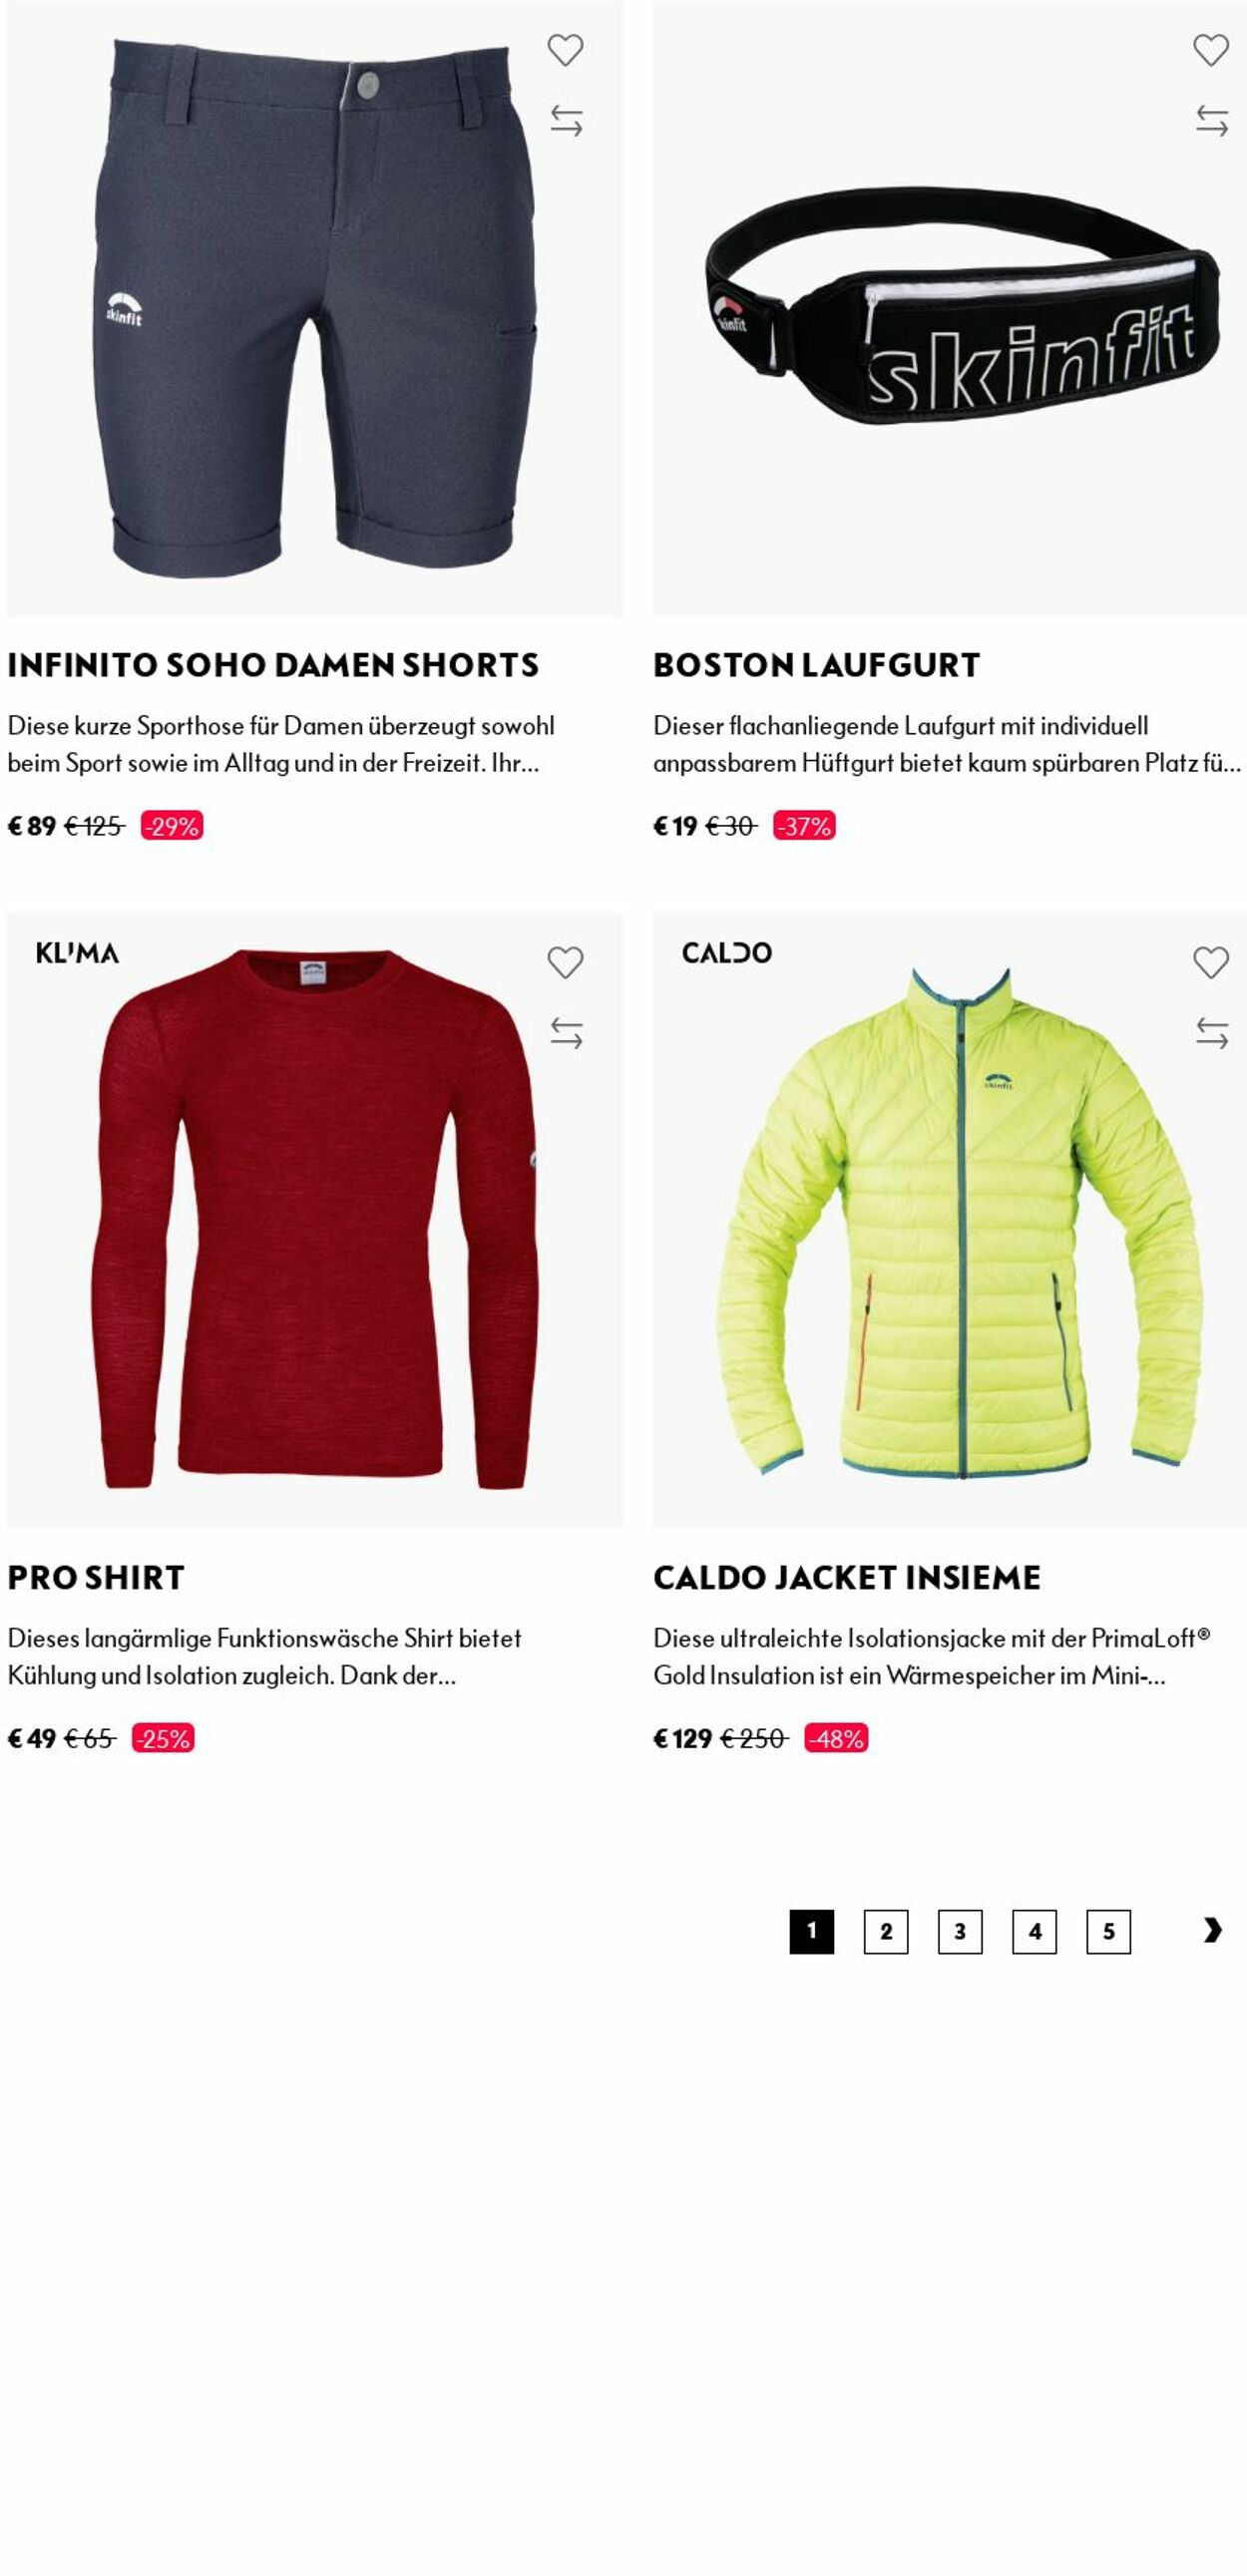Image resolution: width=1247 pixels, height=2576 pixels.
Task: Go to page 2 of results
Action: (x=886, y=1931)
